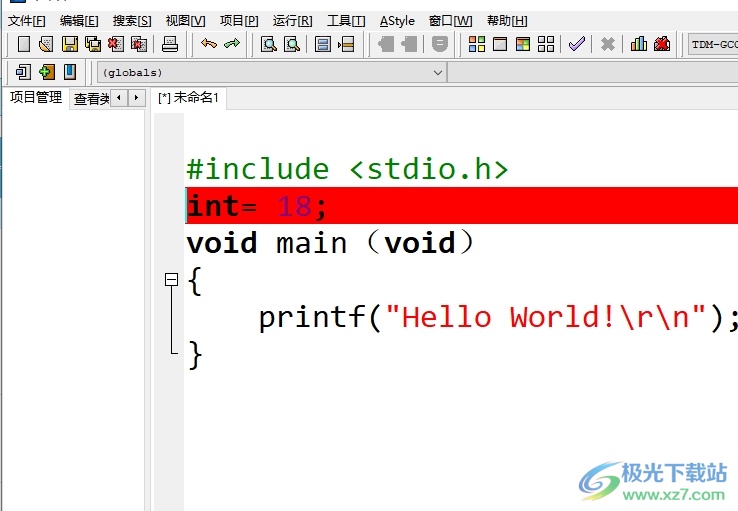Open the 项目[P] menu
The height and width of the screenshot is (511, 738).
click(239, 21)
